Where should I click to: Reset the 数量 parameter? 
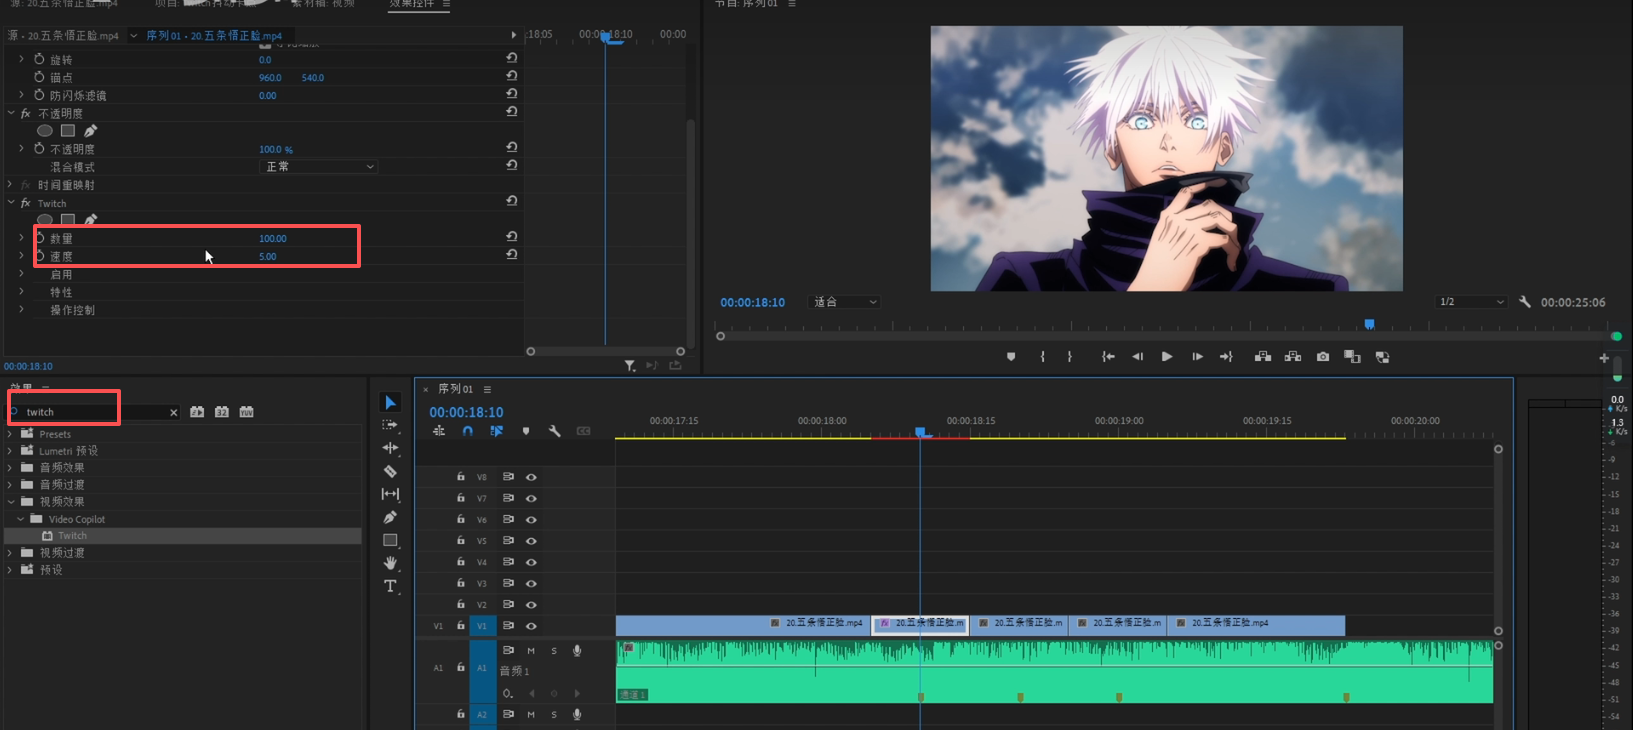click(511, 237)
